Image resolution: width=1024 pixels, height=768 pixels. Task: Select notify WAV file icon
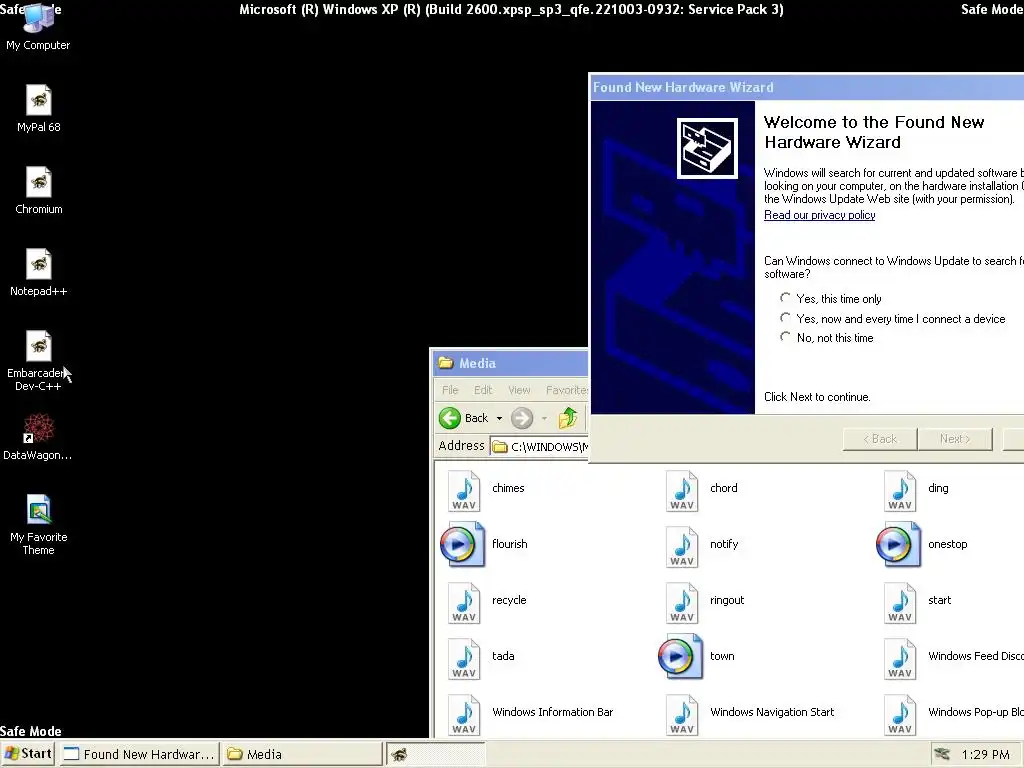682,547
